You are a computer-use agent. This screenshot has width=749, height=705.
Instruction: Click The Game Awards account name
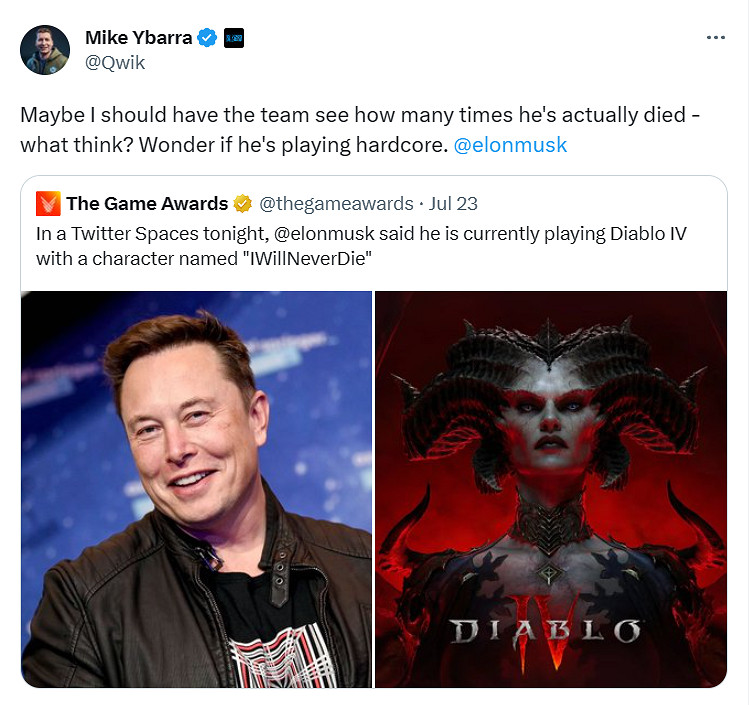(x=147, y=203)
